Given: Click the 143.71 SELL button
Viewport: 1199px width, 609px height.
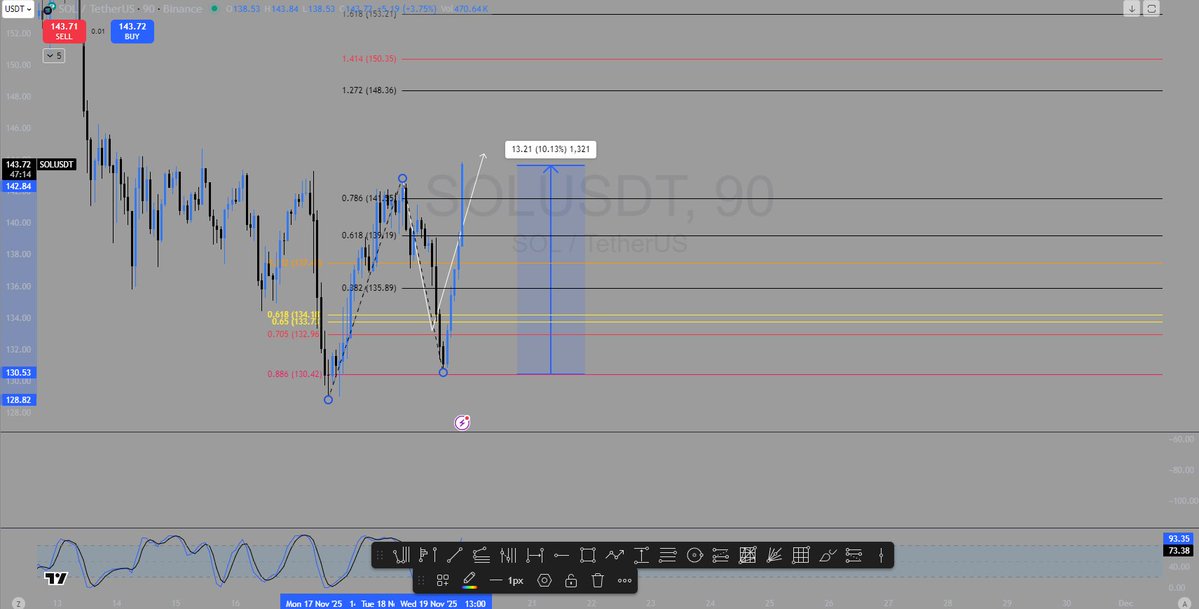Looking at the screenshot, I should [64, 31].
